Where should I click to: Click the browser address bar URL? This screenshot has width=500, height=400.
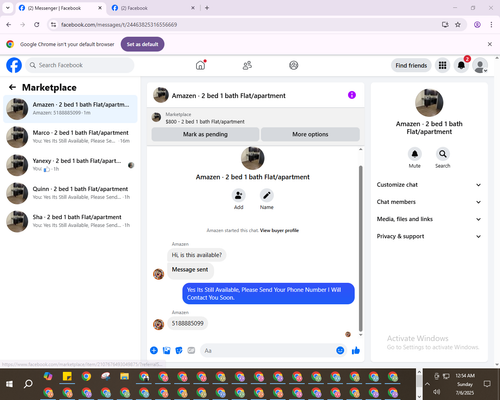(119, 25)
